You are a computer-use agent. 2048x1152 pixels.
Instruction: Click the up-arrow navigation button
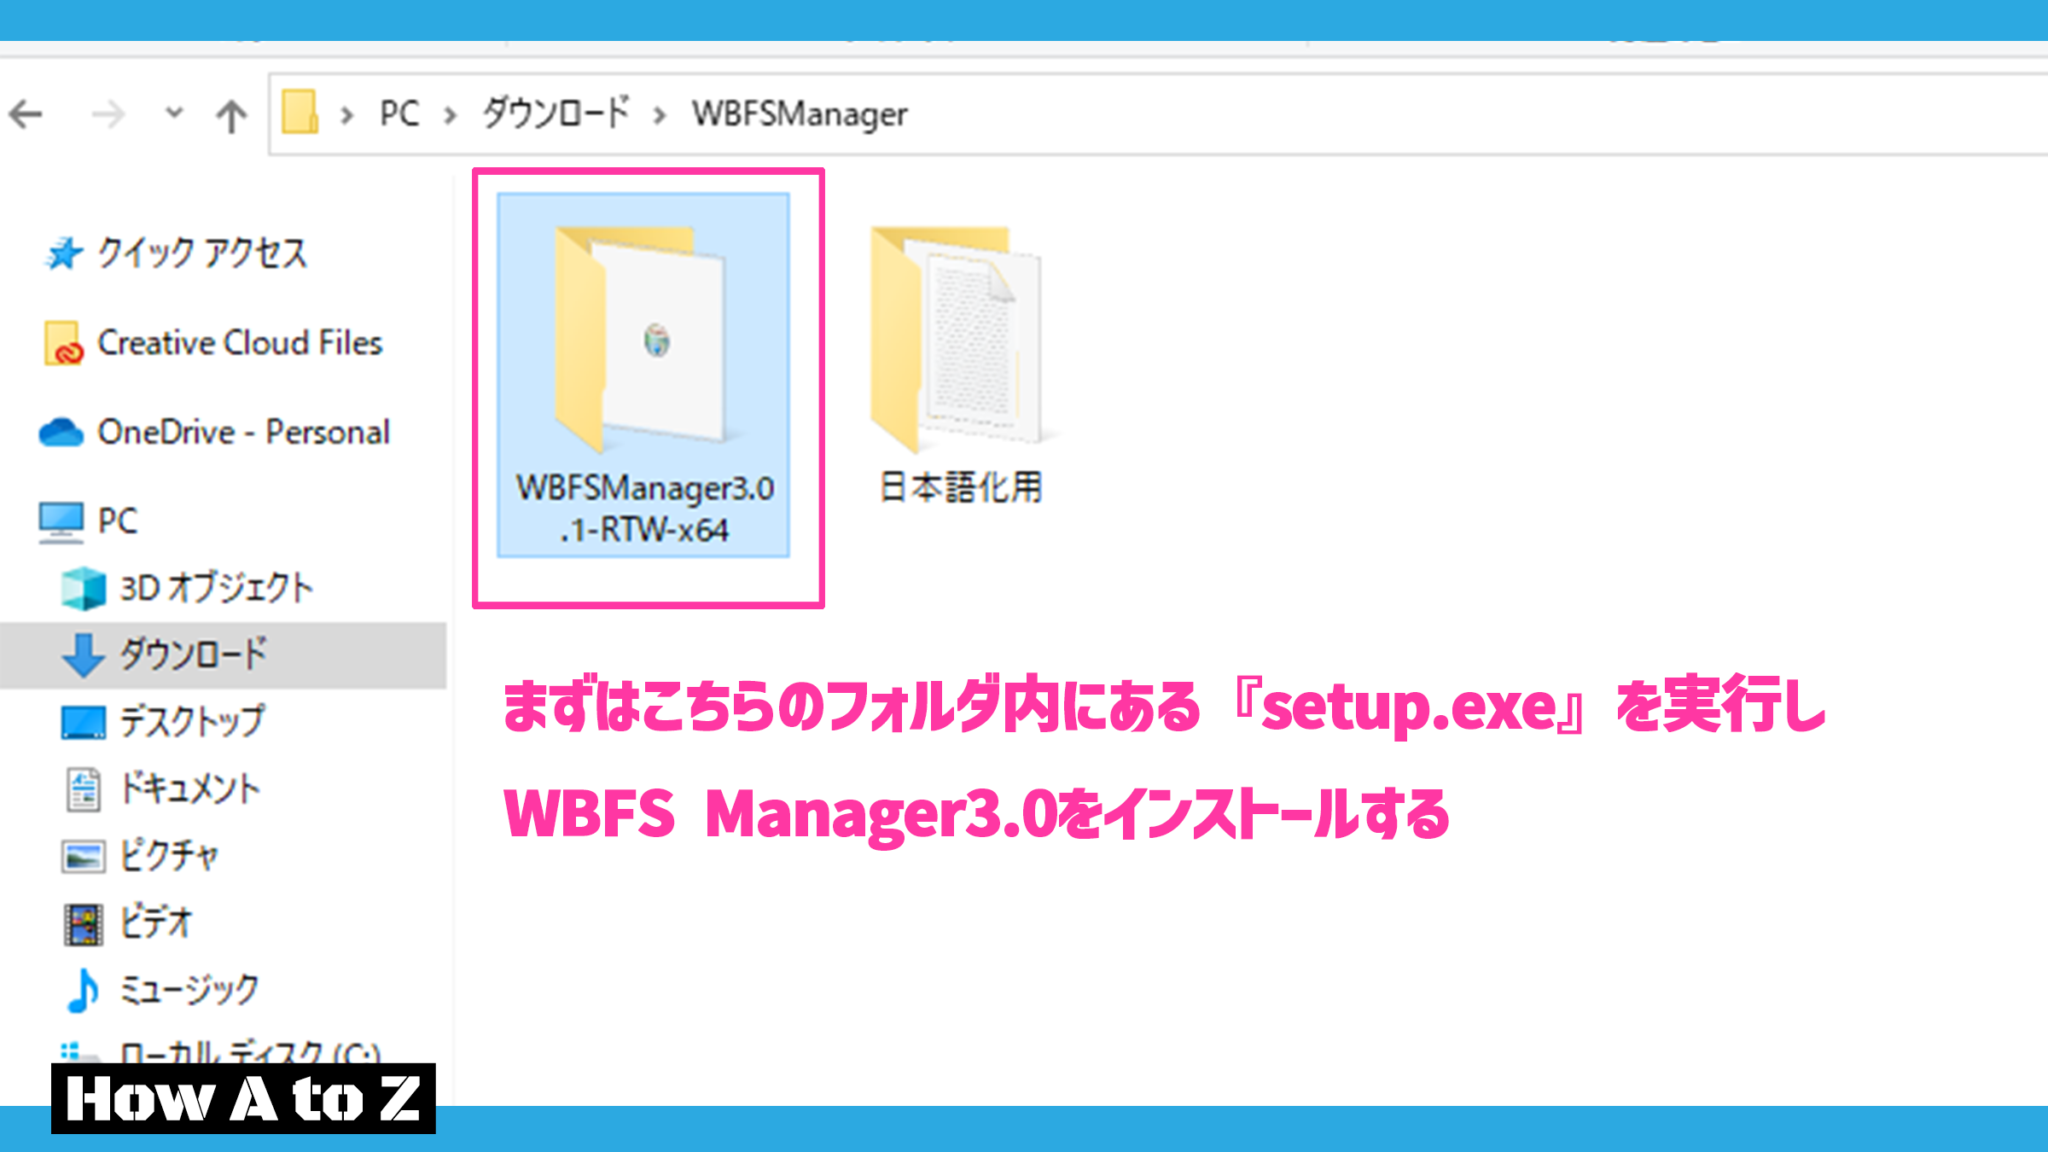[230, 113]
